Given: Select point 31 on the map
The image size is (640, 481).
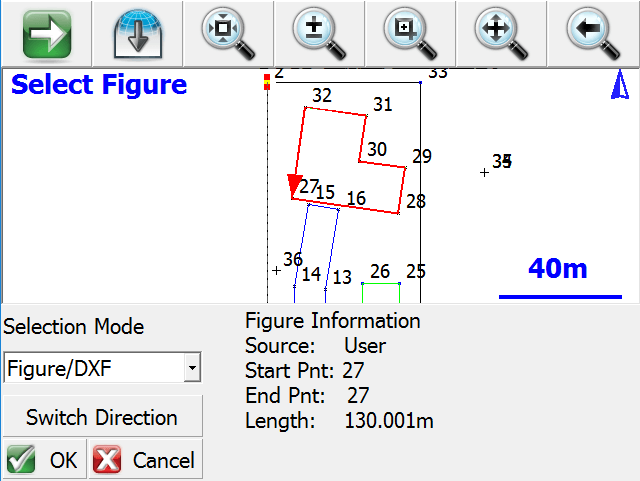Looking at the screenshot, I should point(366,116).
